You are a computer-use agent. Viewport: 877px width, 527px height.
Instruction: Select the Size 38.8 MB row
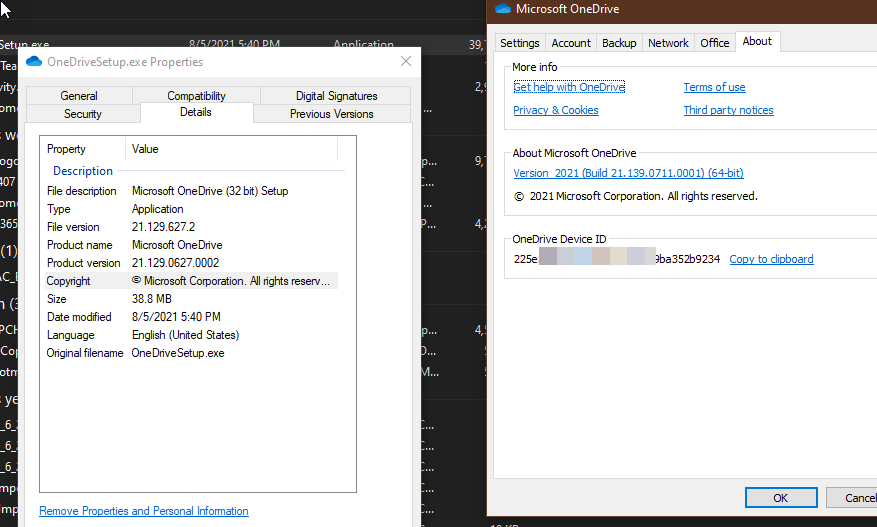point(191,299)
